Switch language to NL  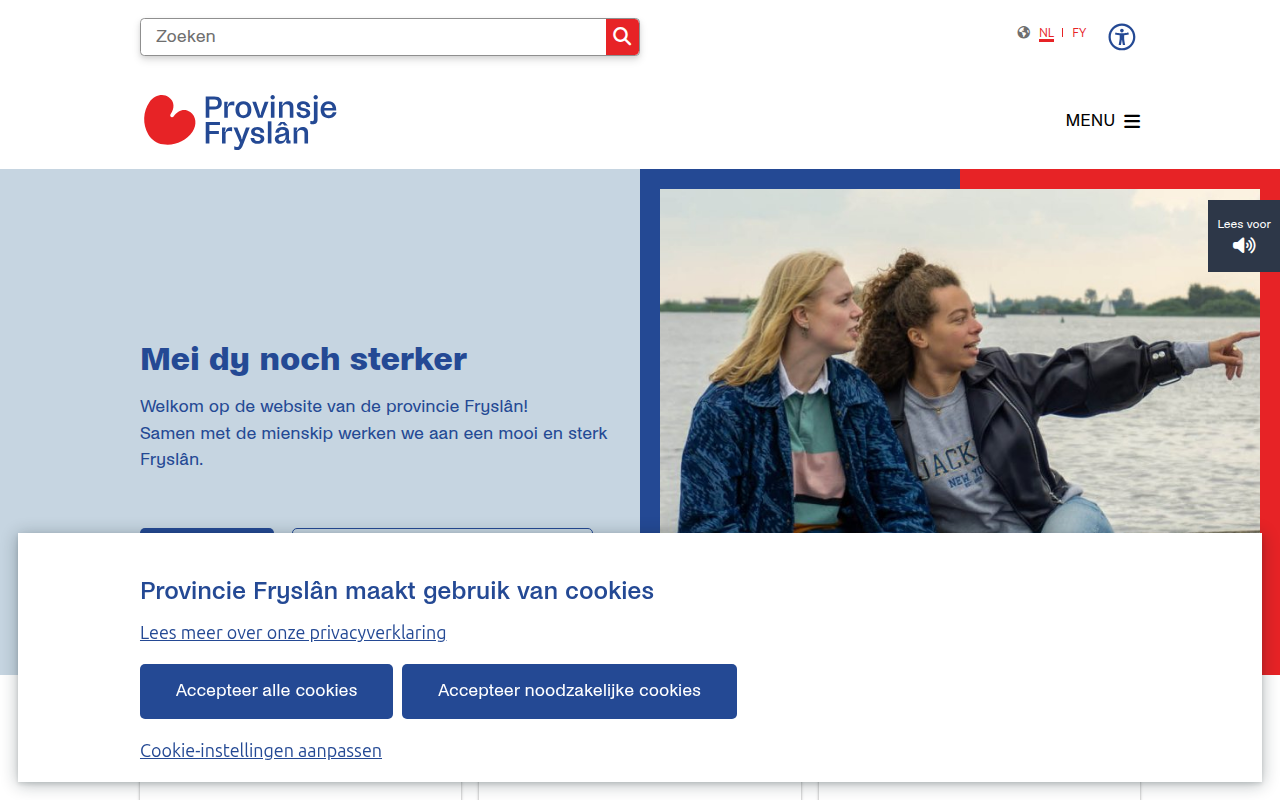1046,33
